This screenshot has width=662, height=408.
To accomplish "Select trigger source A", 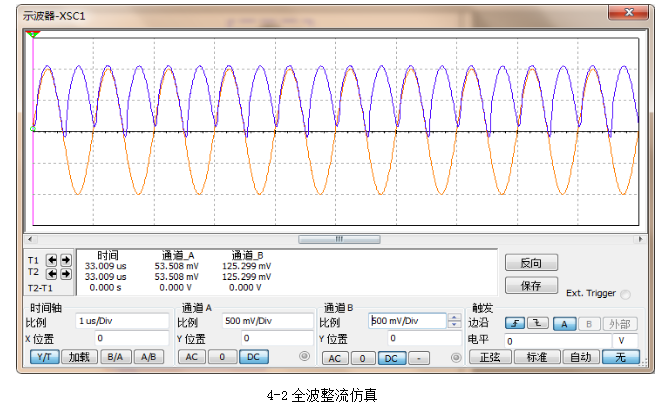I will click(564, 324).
